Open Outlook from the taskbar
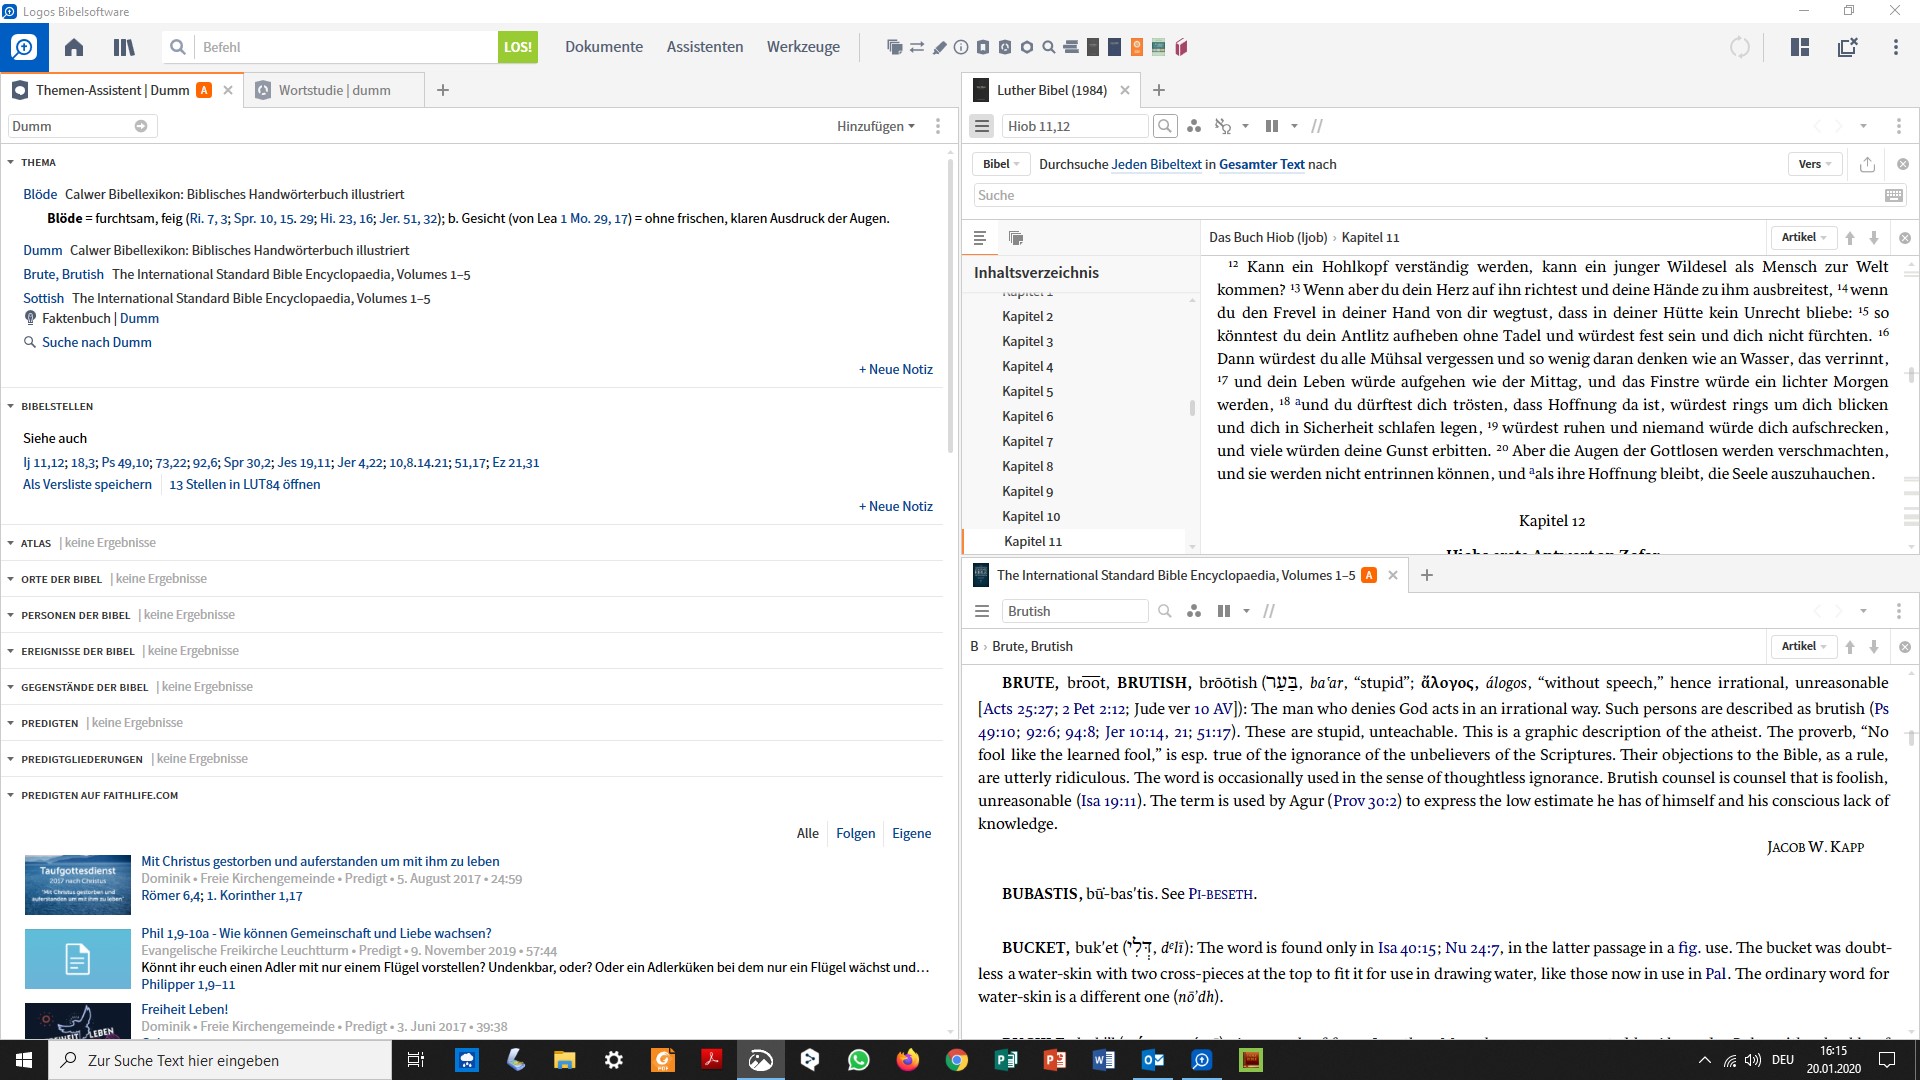Image resolution: width=1920 pixels, height=1080 pixels. pyautogui.click(x=1153, y=1060)
